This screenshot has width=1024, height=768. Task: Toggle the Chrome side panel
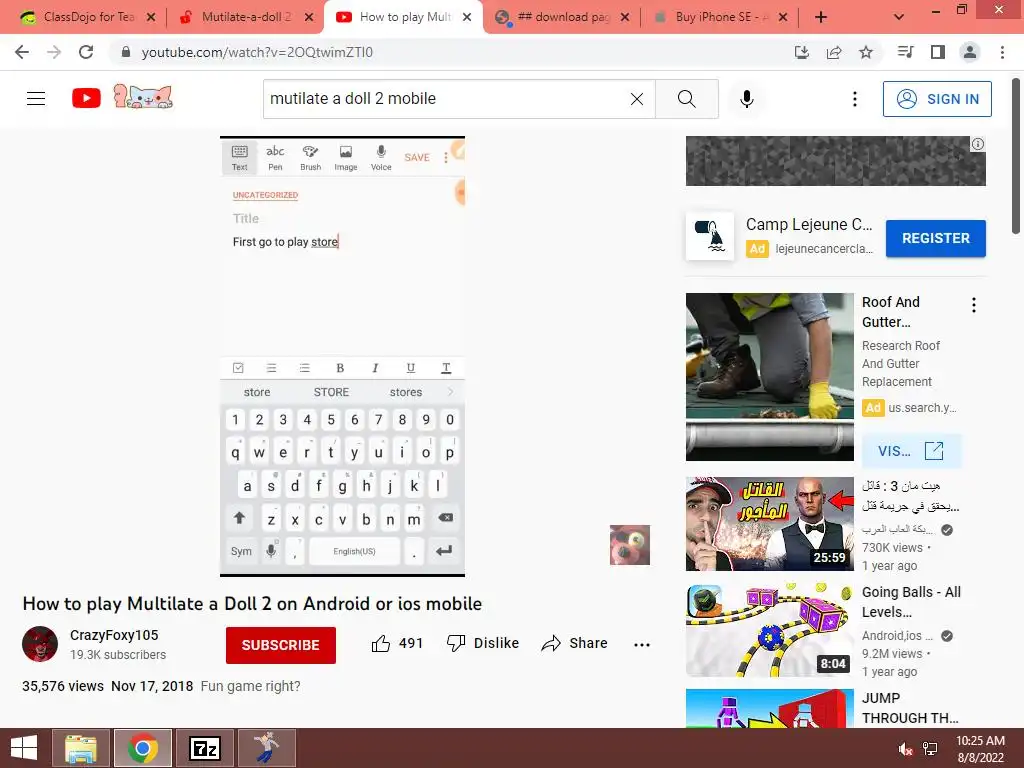(x=938, y=52)
